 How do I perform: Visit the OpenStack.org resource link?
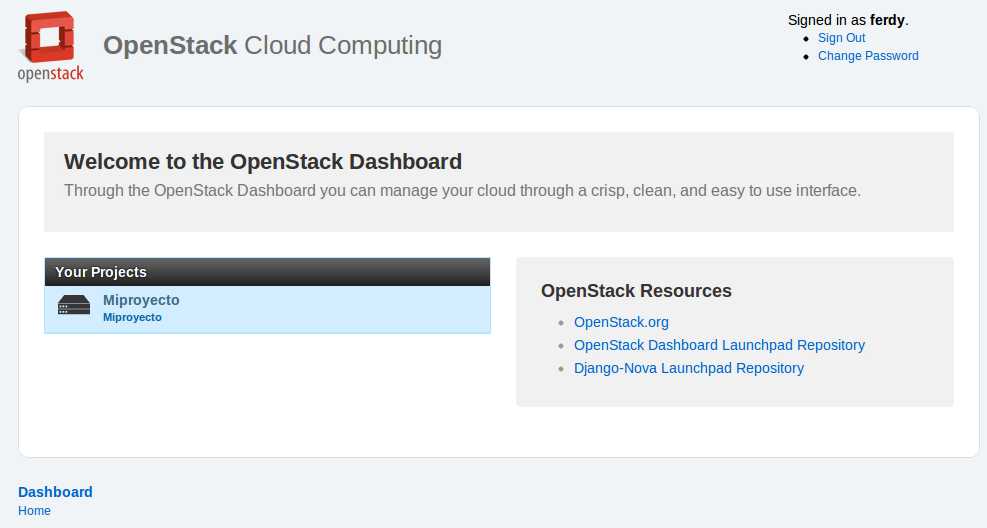621,322
